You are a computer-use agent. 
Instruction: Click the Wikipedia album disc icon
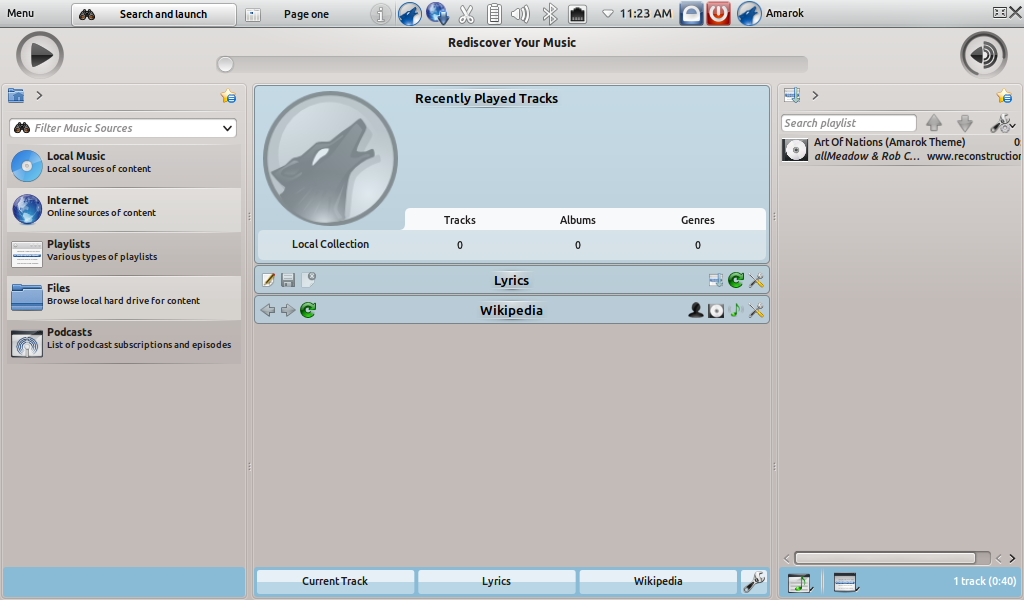point(716,311)
